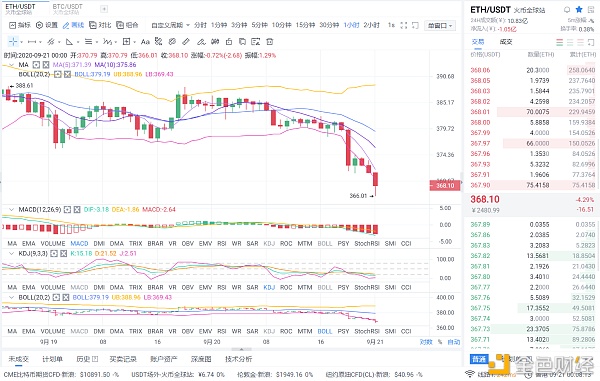Image resolution: width=600 pixels, height=381 pixels.
Task: Open the 深度图 depth chart tab
Action: point(201,359)
